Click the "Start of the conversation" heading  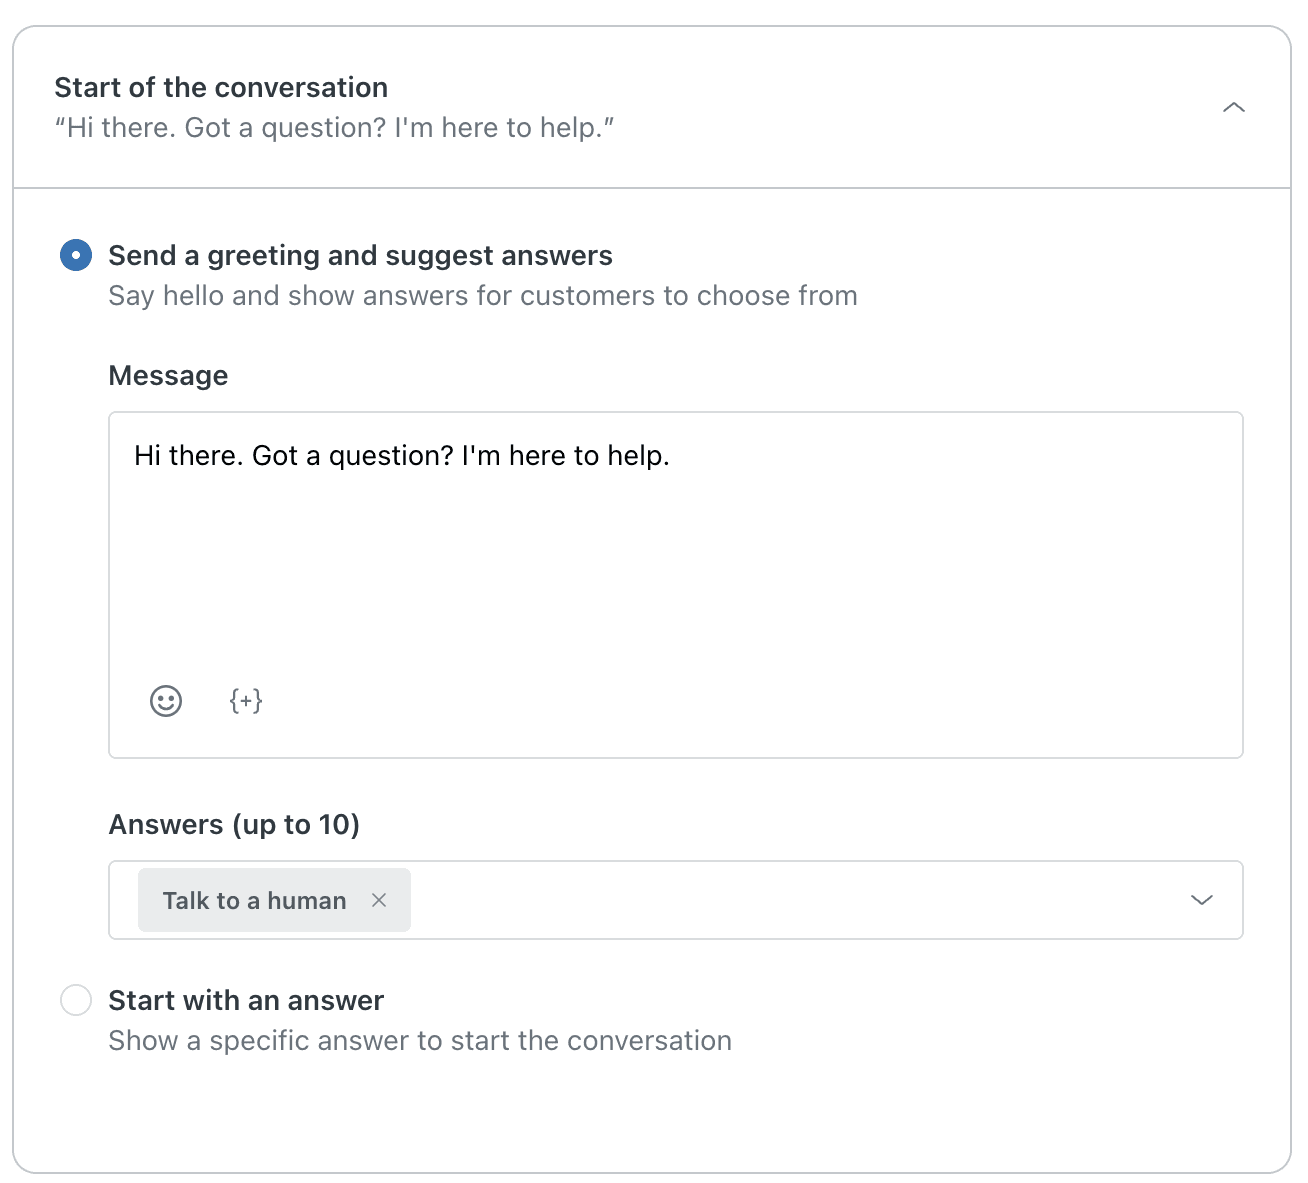(220, 87)
